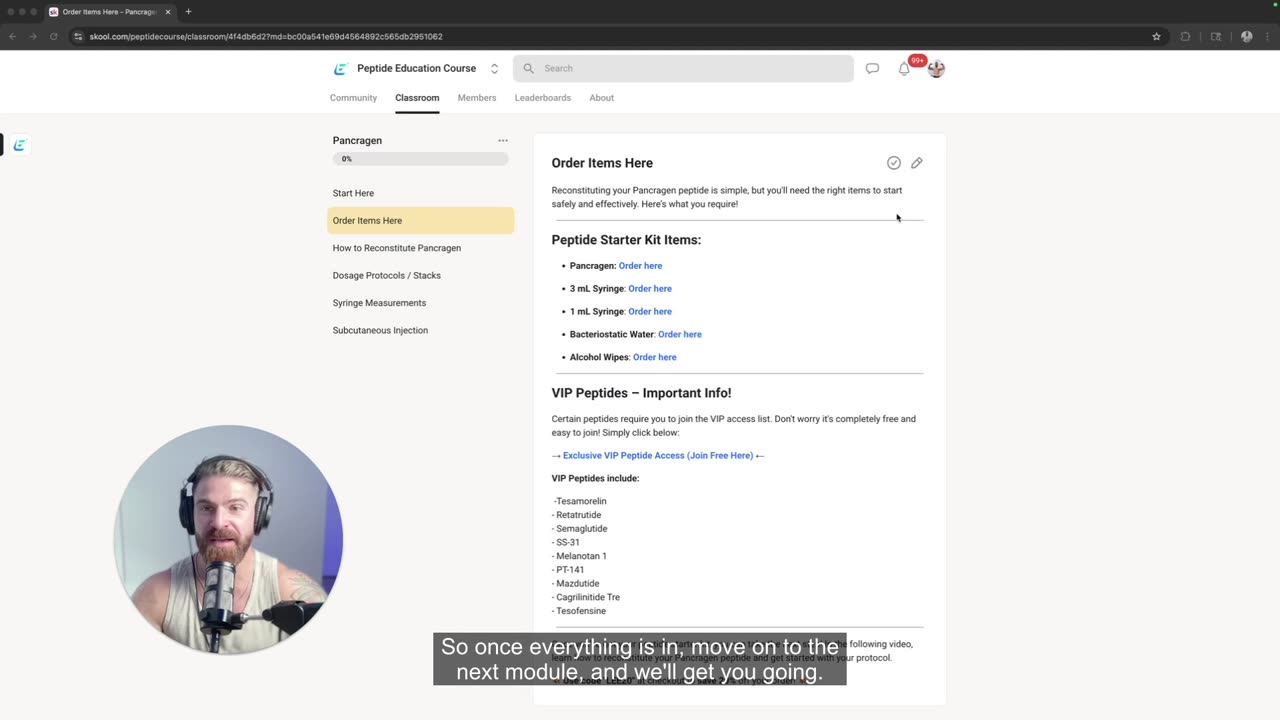Screen dimensions: 1280x720
Task: Bookmark page with the star icon
Action: point(1156,36)
